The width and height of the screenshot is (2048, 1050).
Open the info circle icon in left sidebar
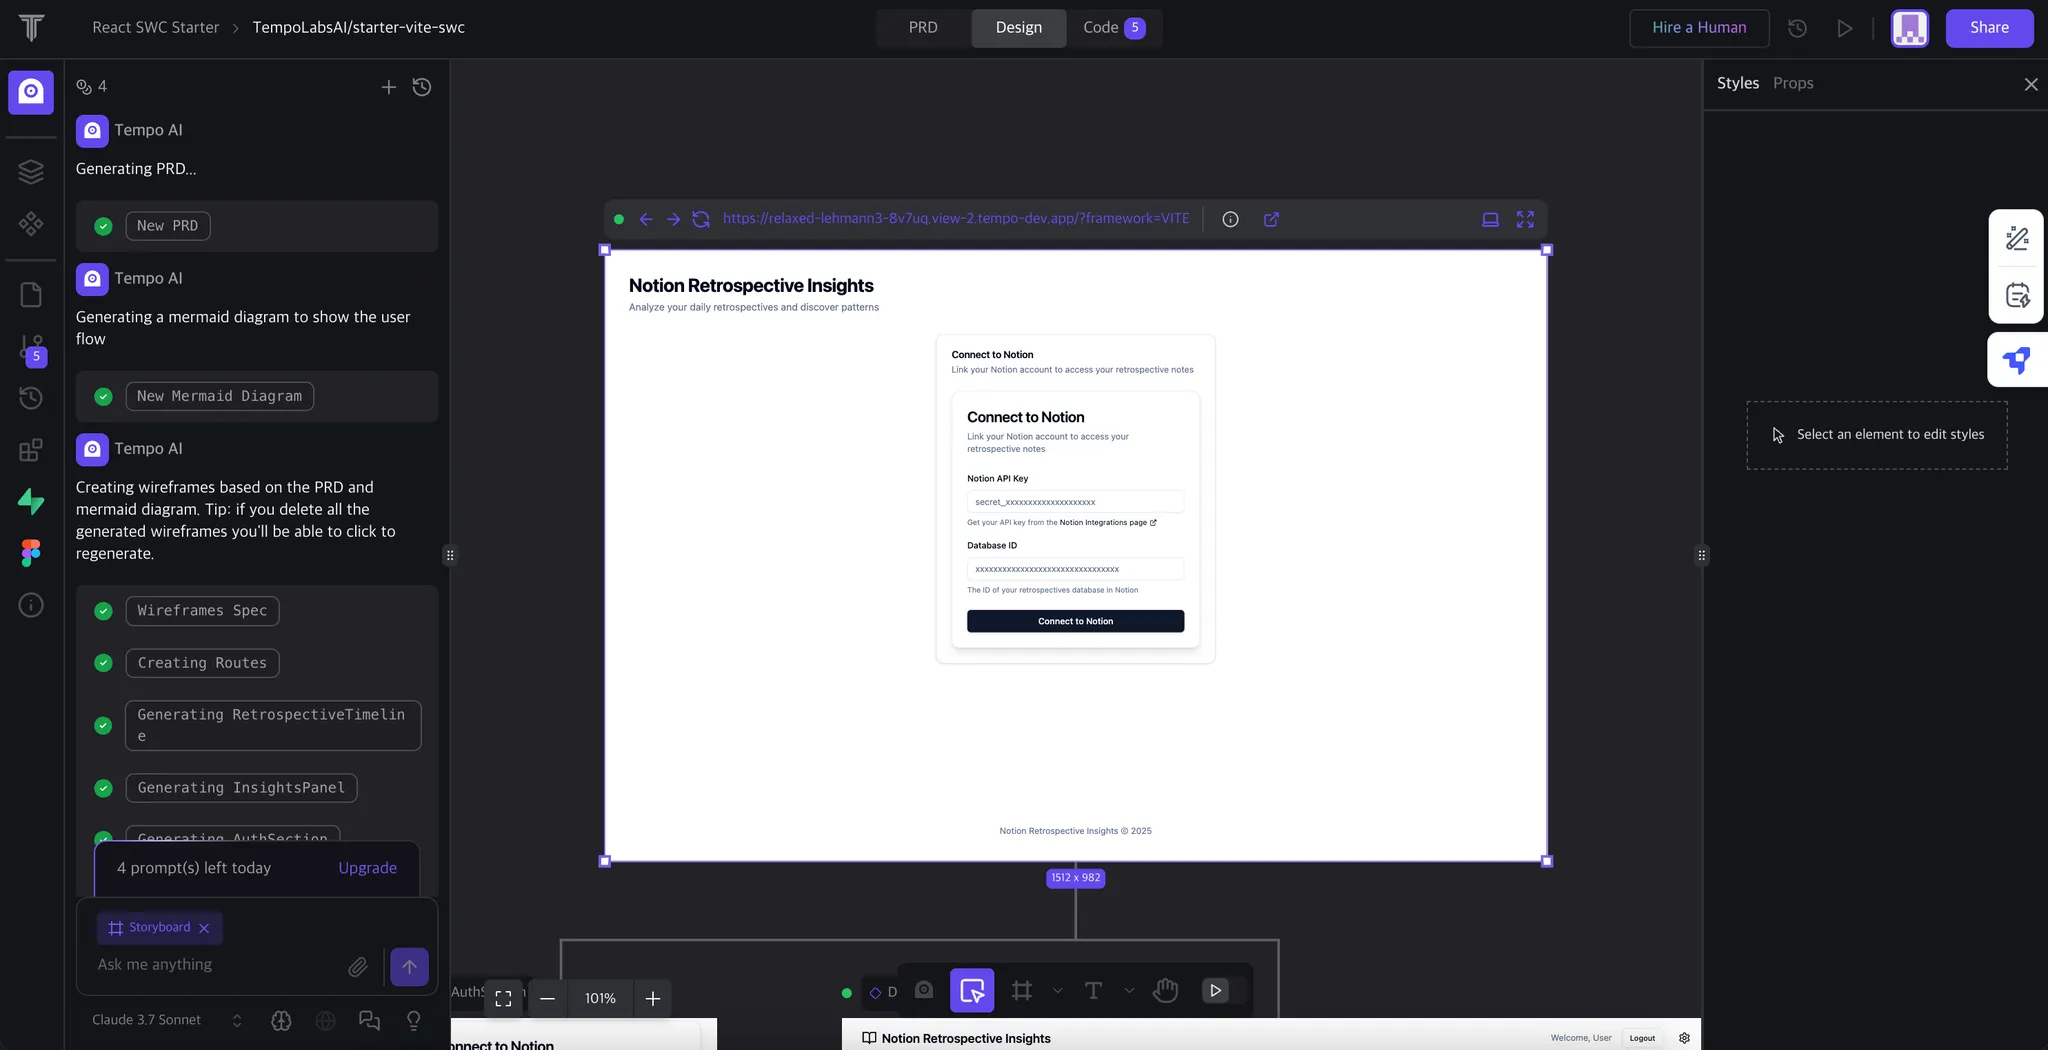tap(31, 605)
